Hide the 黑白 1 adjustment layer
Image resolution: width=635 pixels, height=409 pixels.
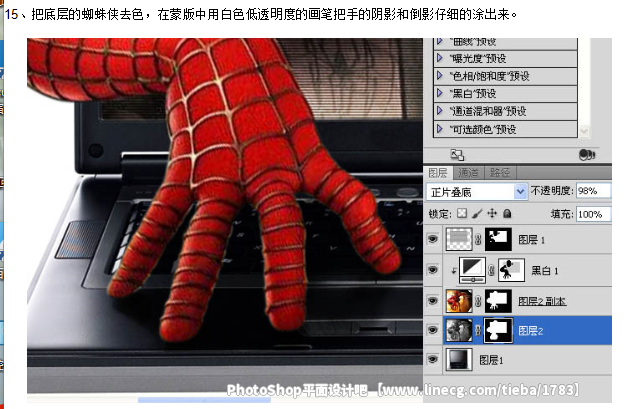(433, 270)
